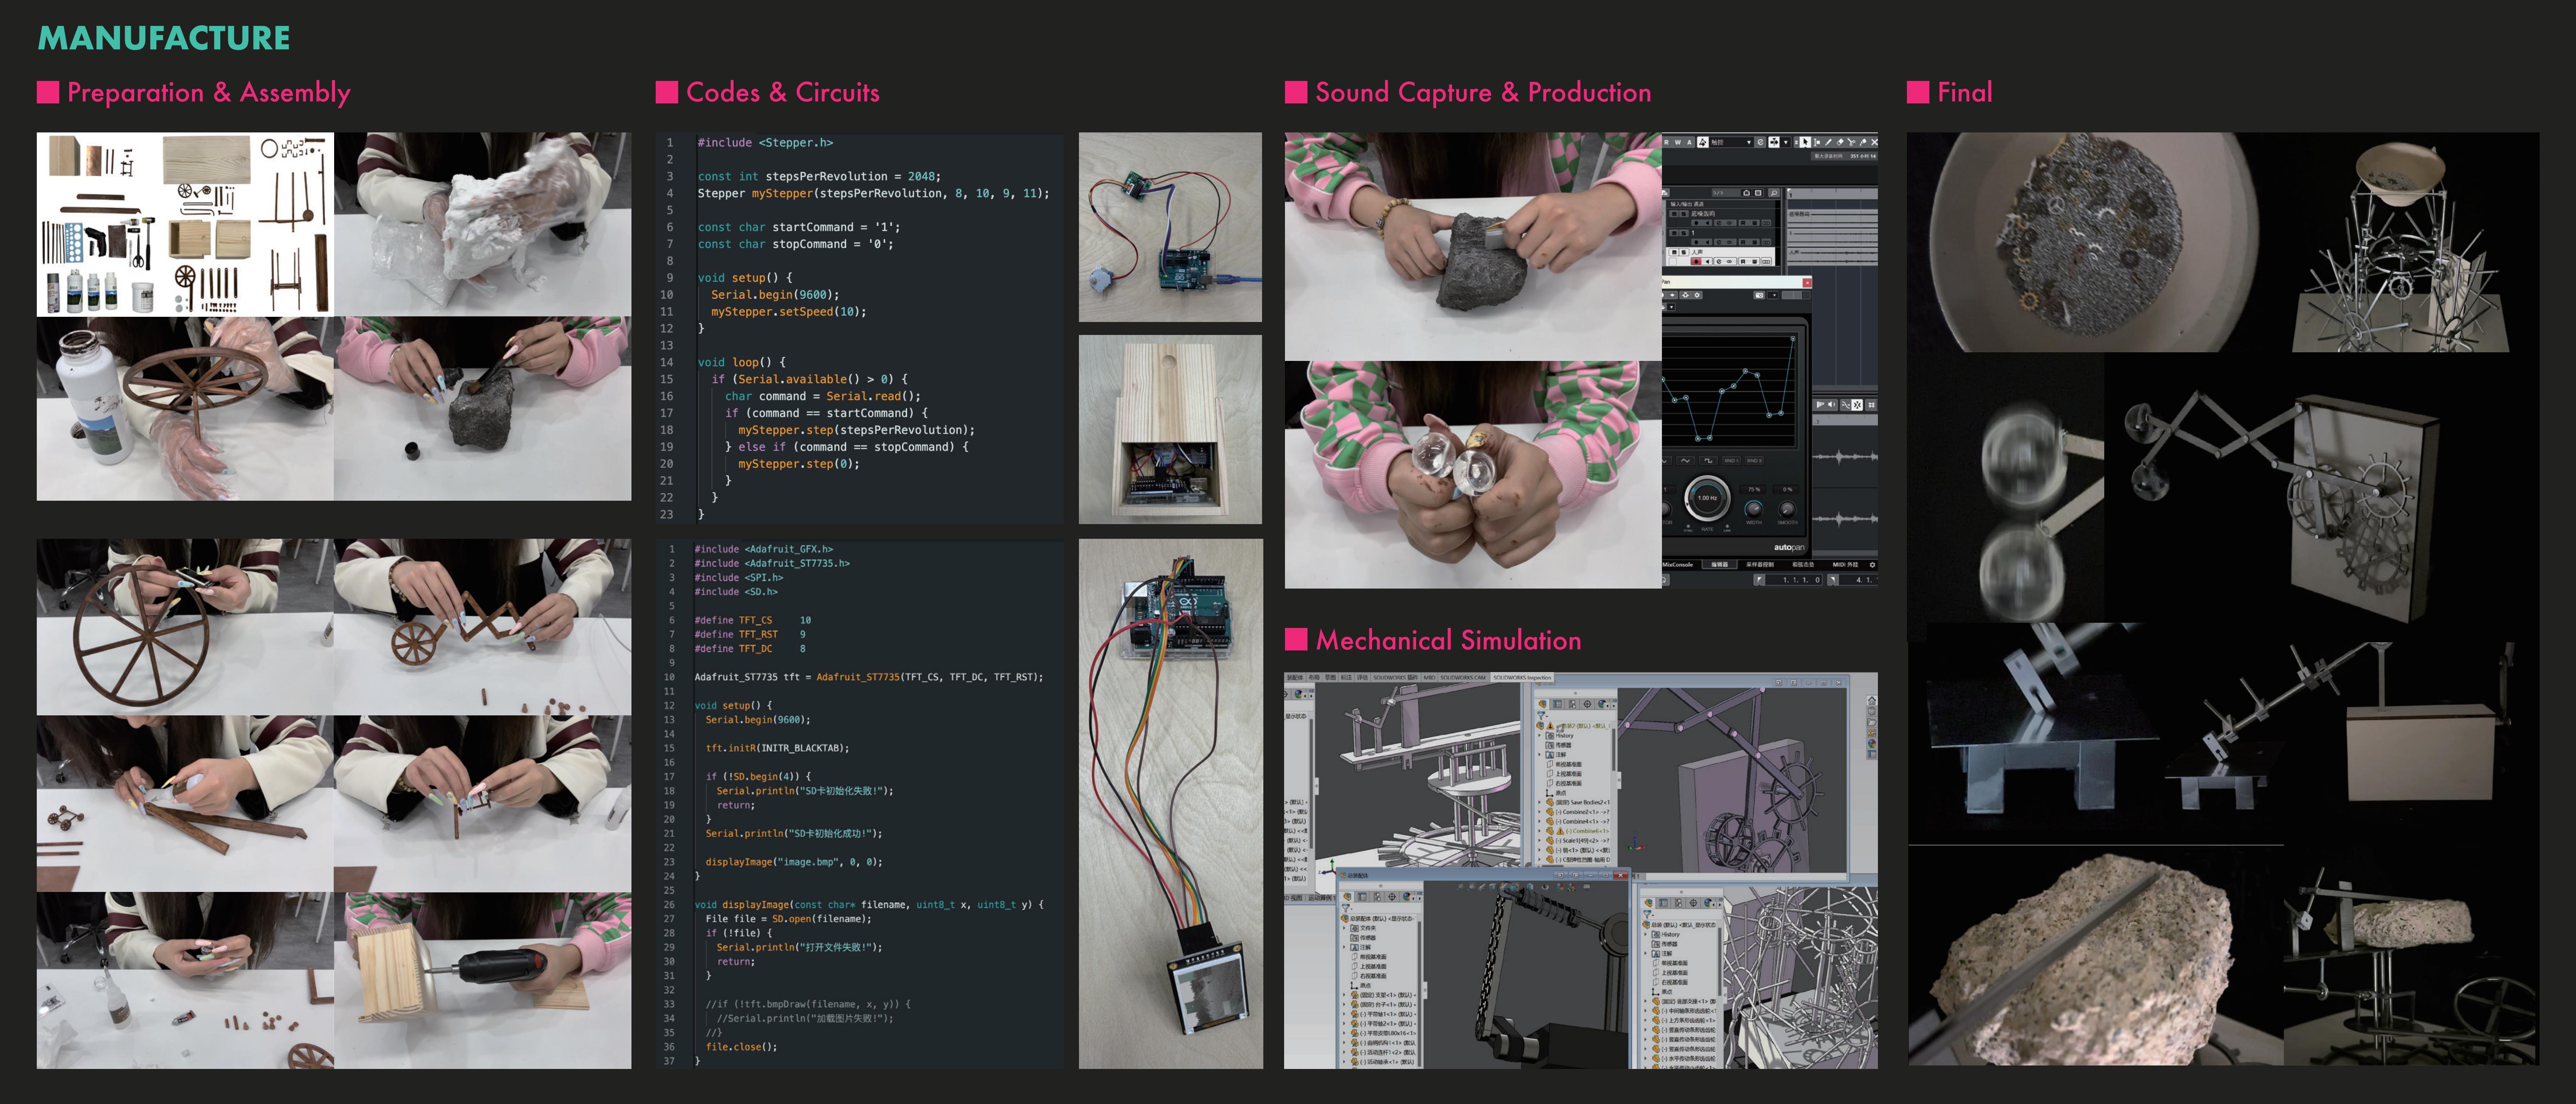2576x1104 pixels.
Task: Switch to DimXpertManager crosshair tab in 总装2 window
Action: [1587, 704]
